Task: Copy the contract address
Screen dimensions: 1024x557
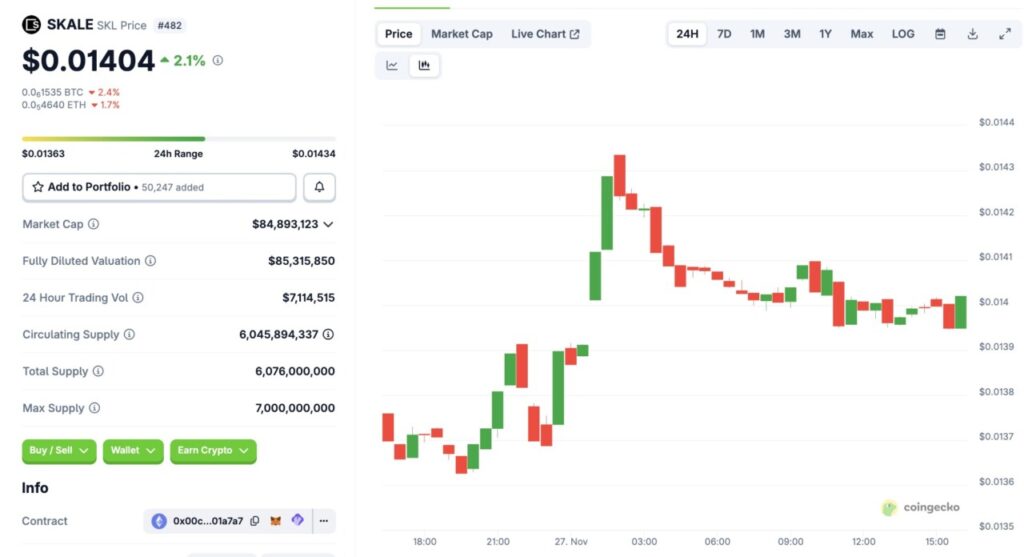Action: coord(255,521)
